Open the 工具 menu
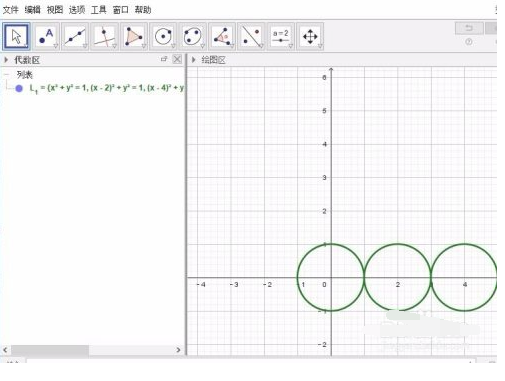This screenshot has height=381, width=505. (99, 10)
